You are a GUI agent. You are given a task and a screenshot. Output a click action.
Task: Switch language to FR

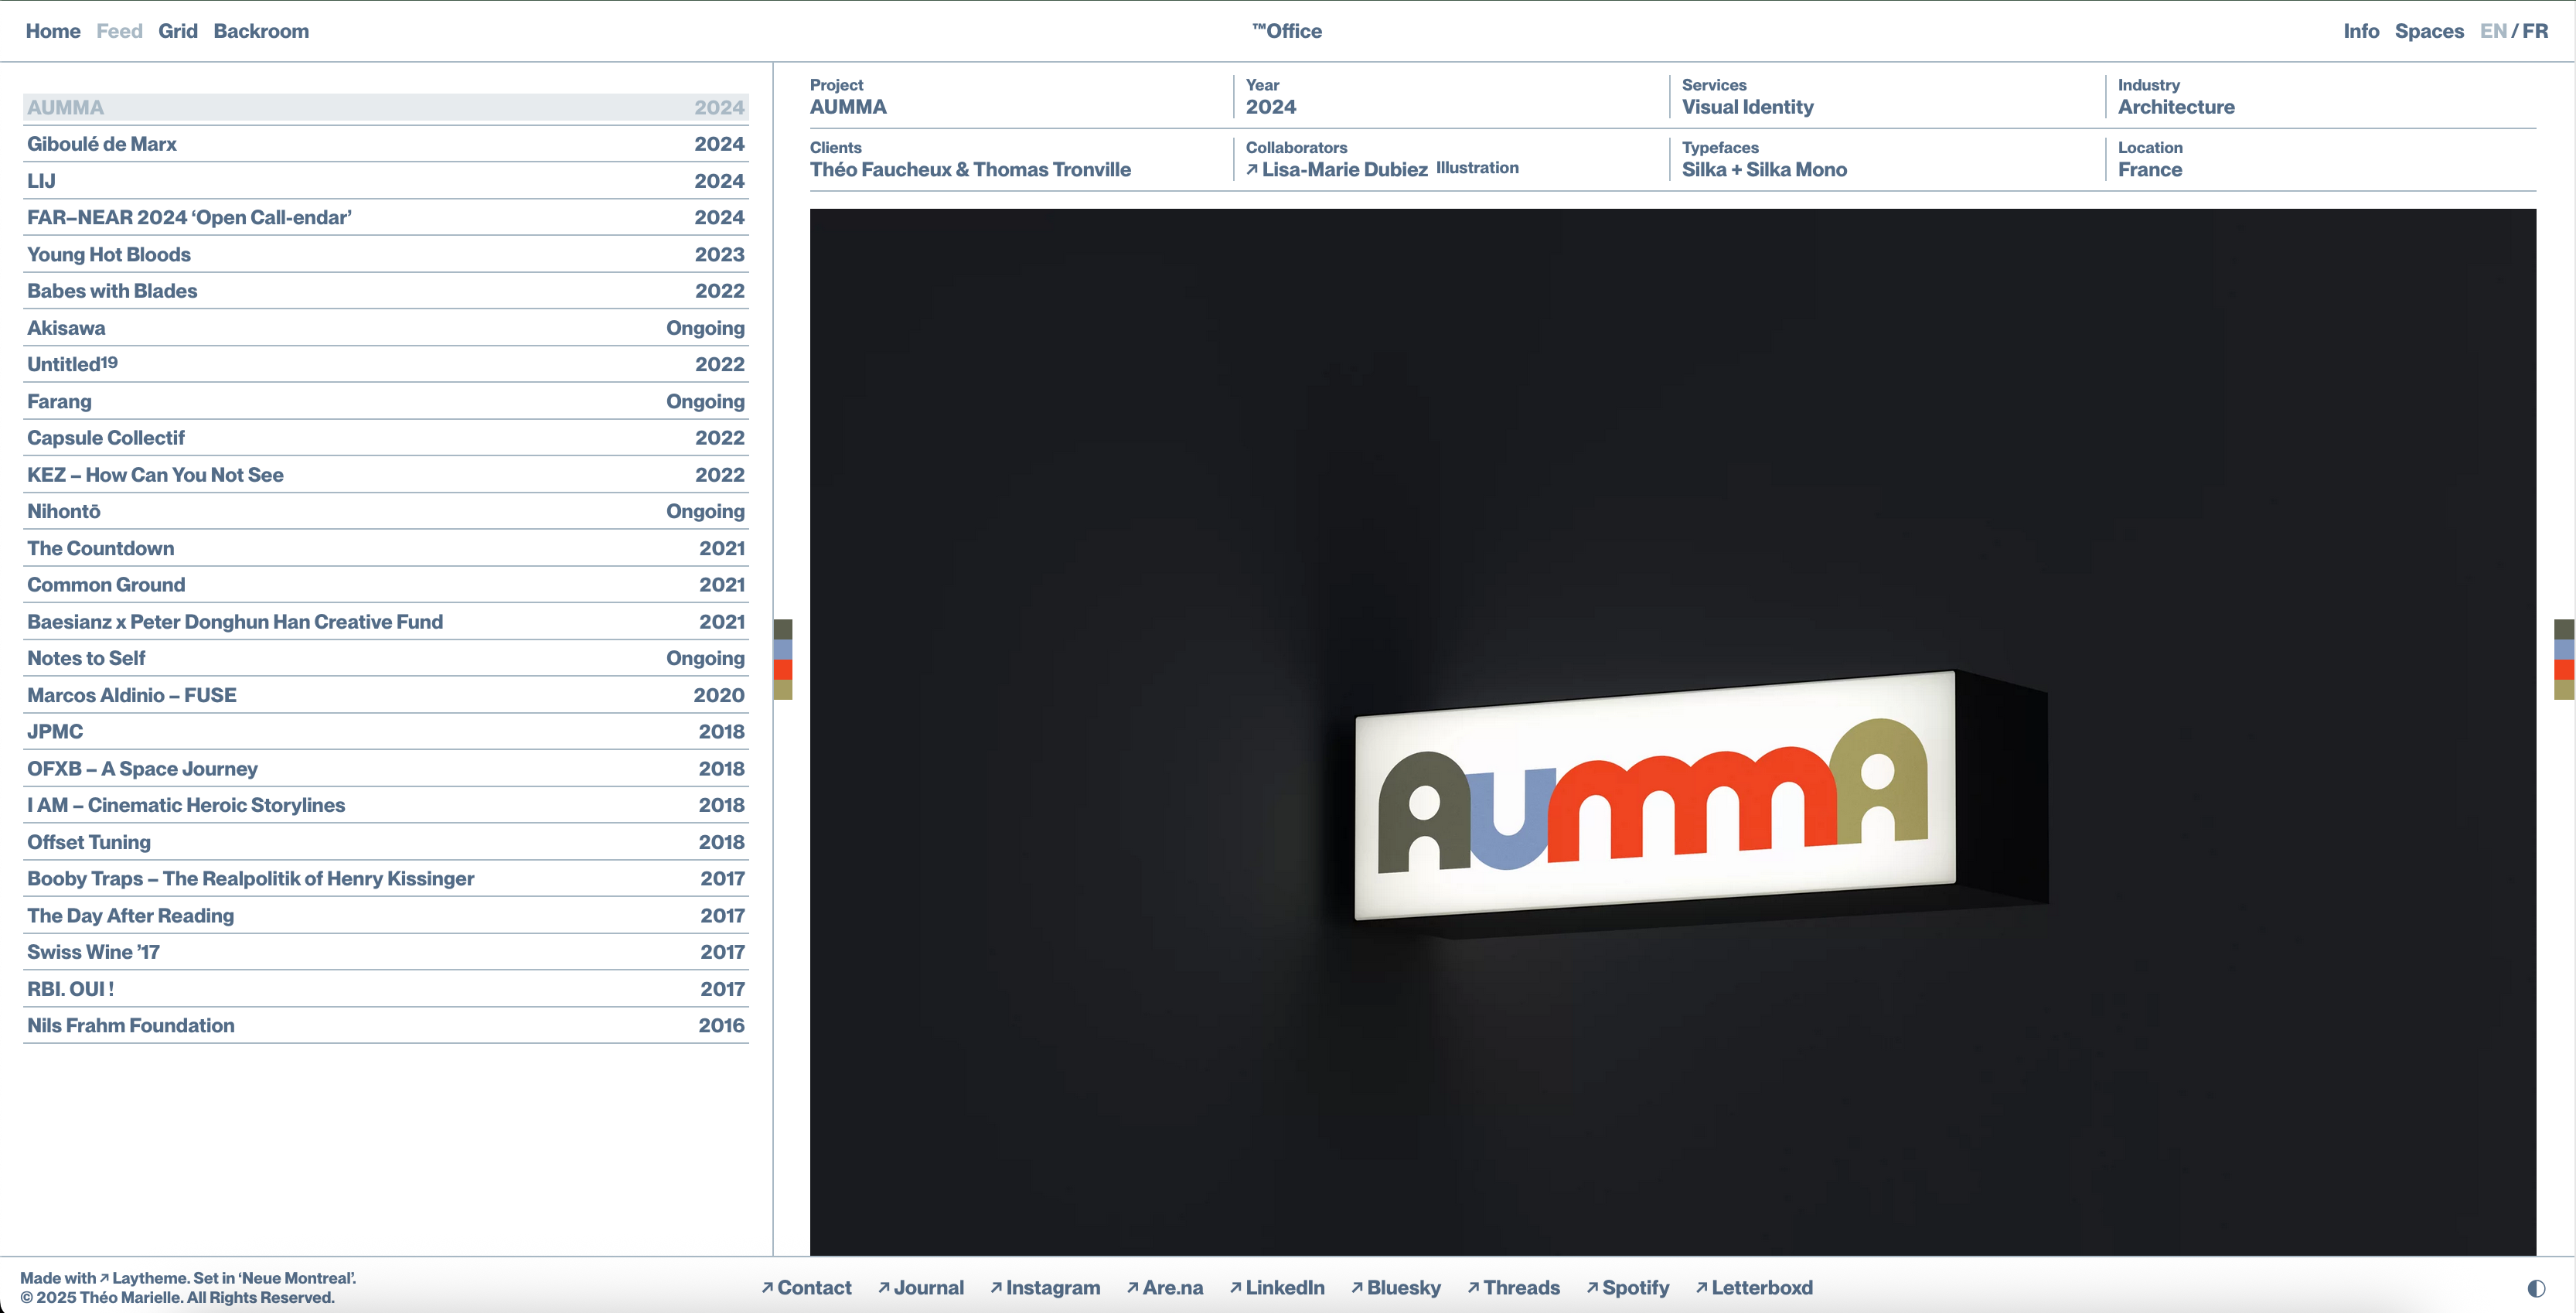[2535, 31]
